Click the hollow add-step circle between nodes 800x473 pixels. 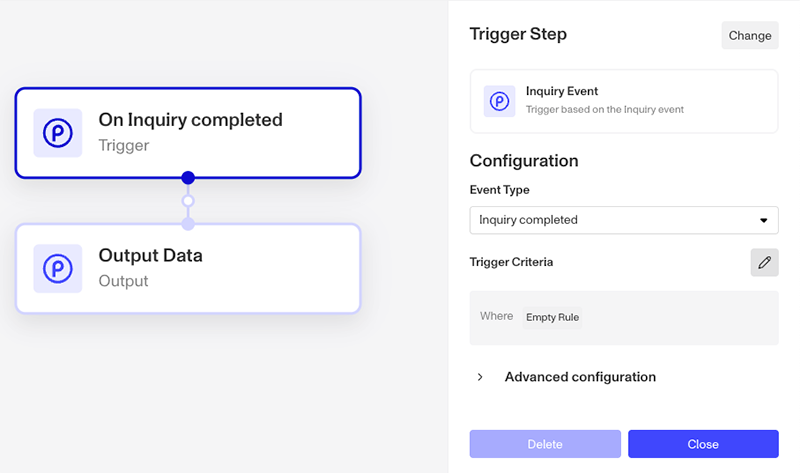click(x=188, y=201)
